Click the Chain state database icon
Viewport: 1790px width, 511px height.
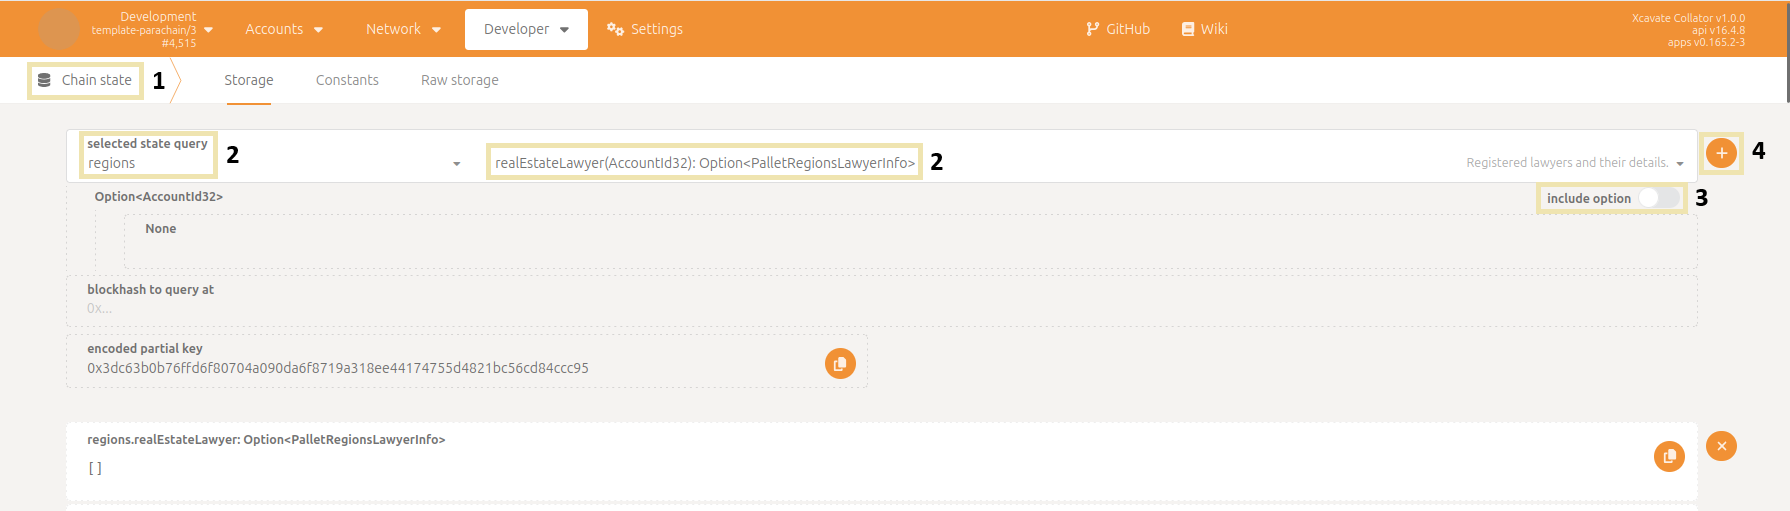pyautogui.click(x=44, y=80)
